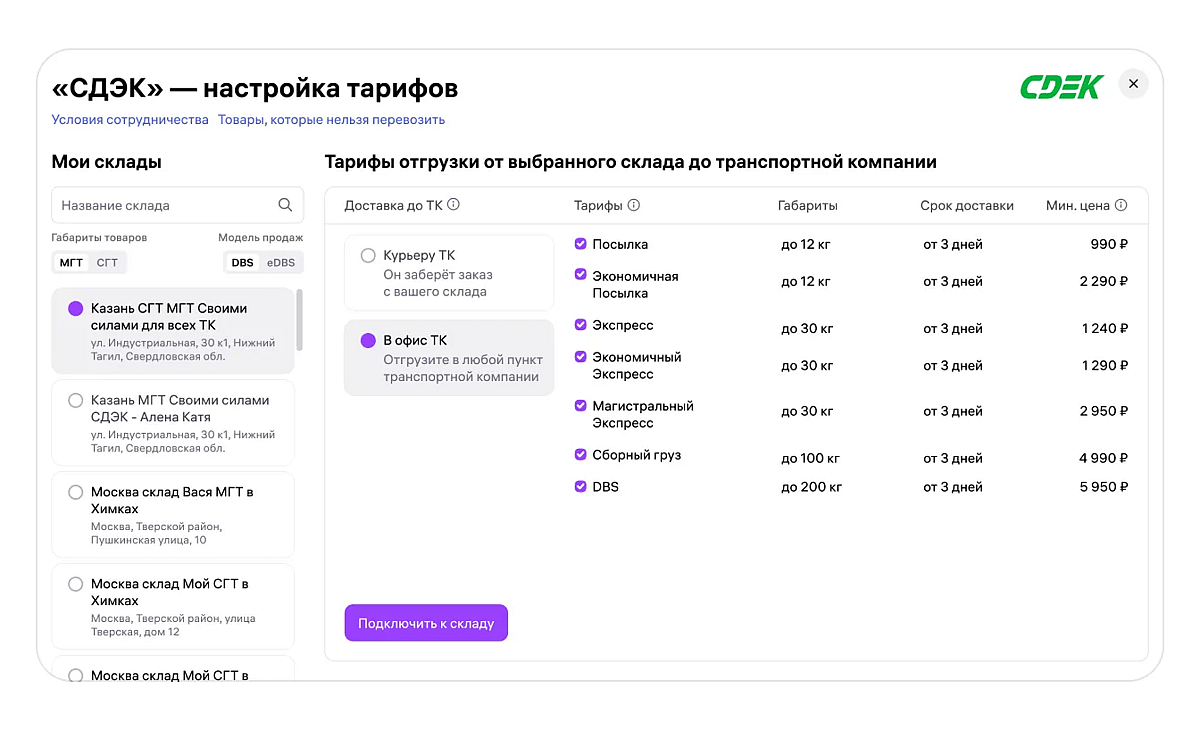Viewport: 1200px width, 730px height.
Task: Open the Условия сотрудничества link
Action: pyautogui.click(x=130, y=120)
